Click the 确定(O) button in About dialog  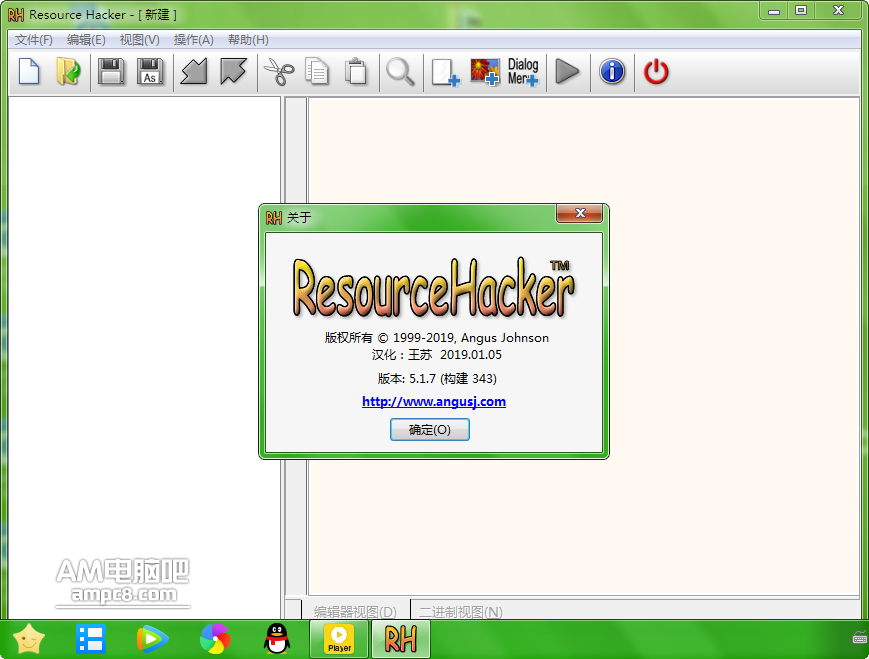click(x=430, y=430)
